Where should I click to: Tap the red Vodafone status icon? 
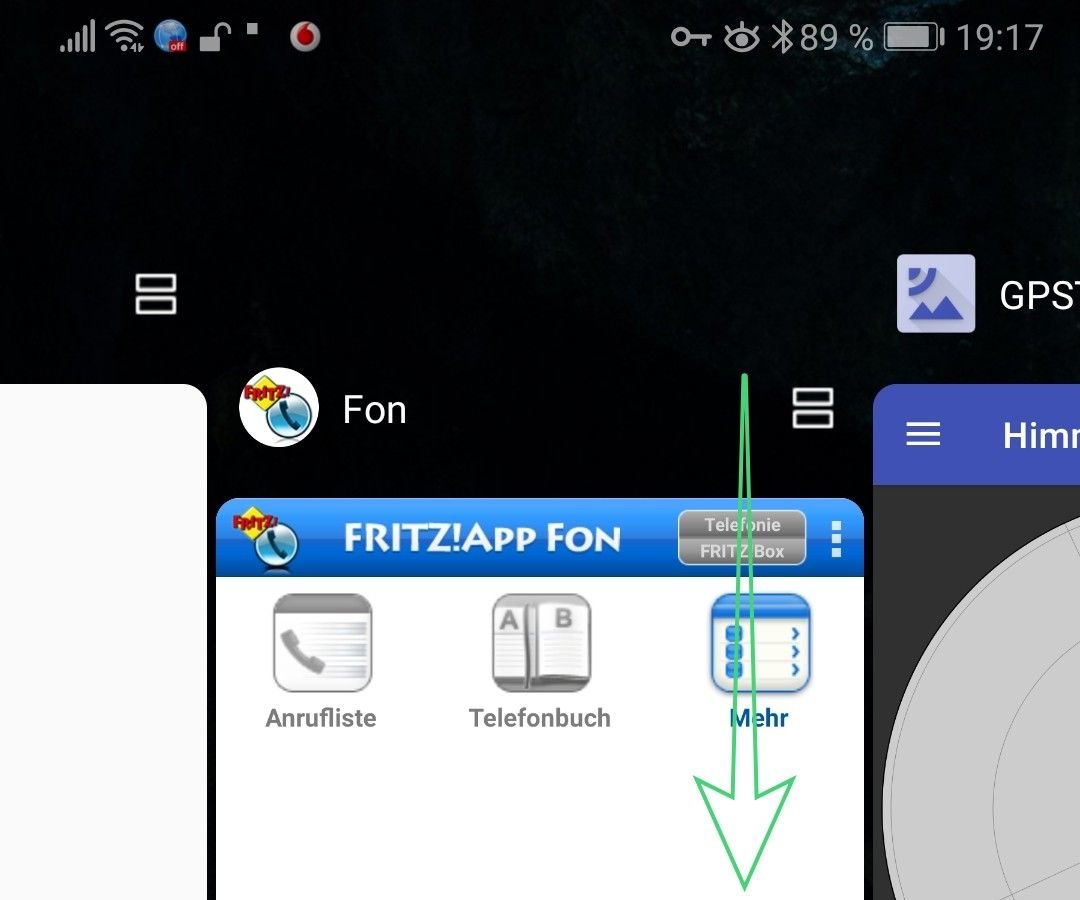(x=305, y=36)
